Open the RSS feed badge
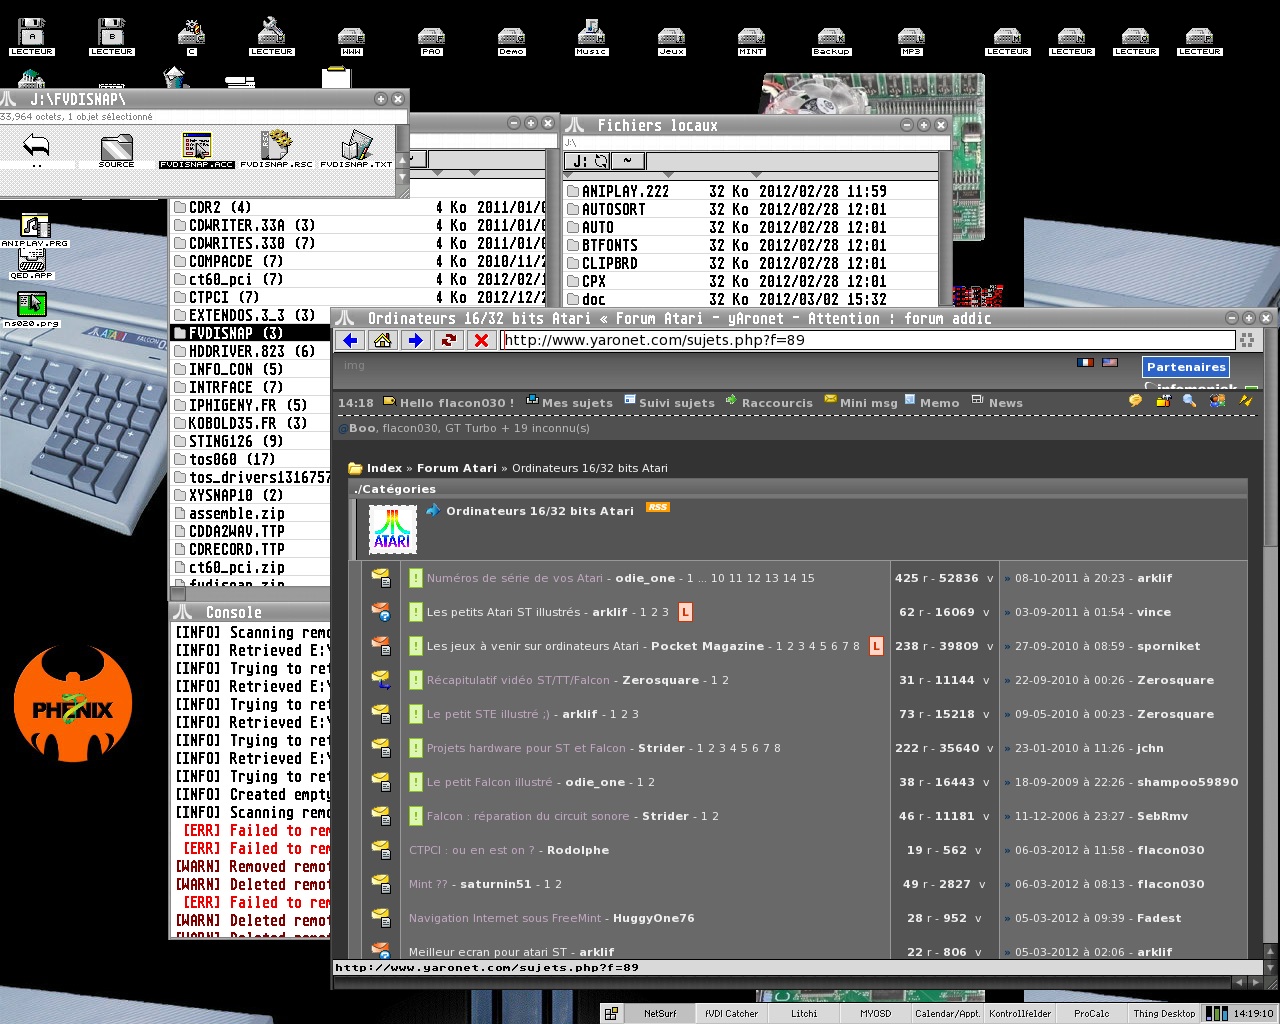 657,507
